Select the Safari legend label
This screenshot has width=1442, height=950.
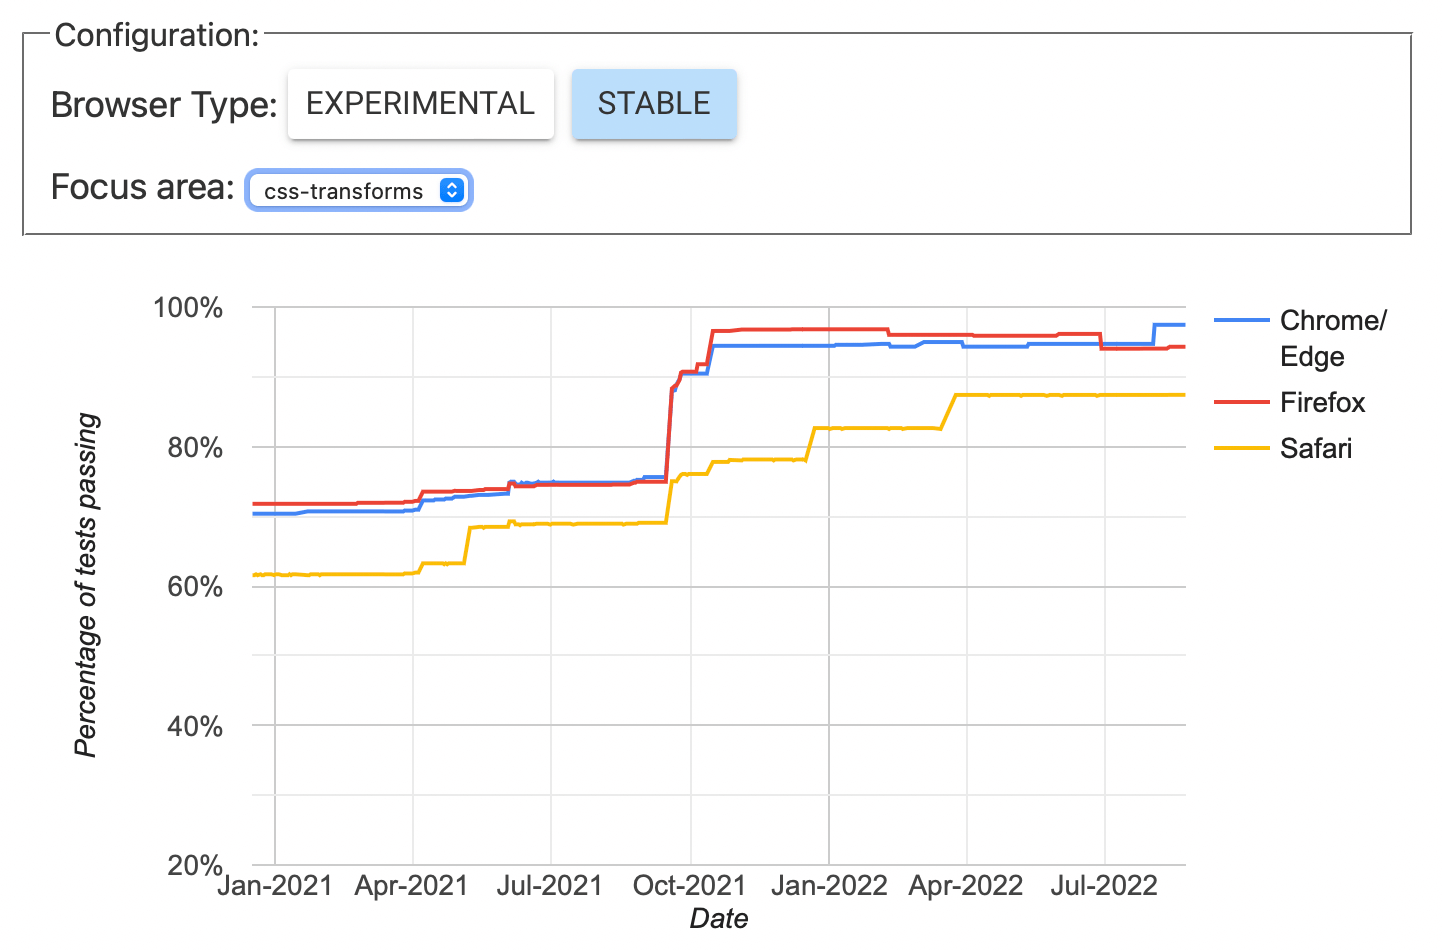tap(1315, 448)
